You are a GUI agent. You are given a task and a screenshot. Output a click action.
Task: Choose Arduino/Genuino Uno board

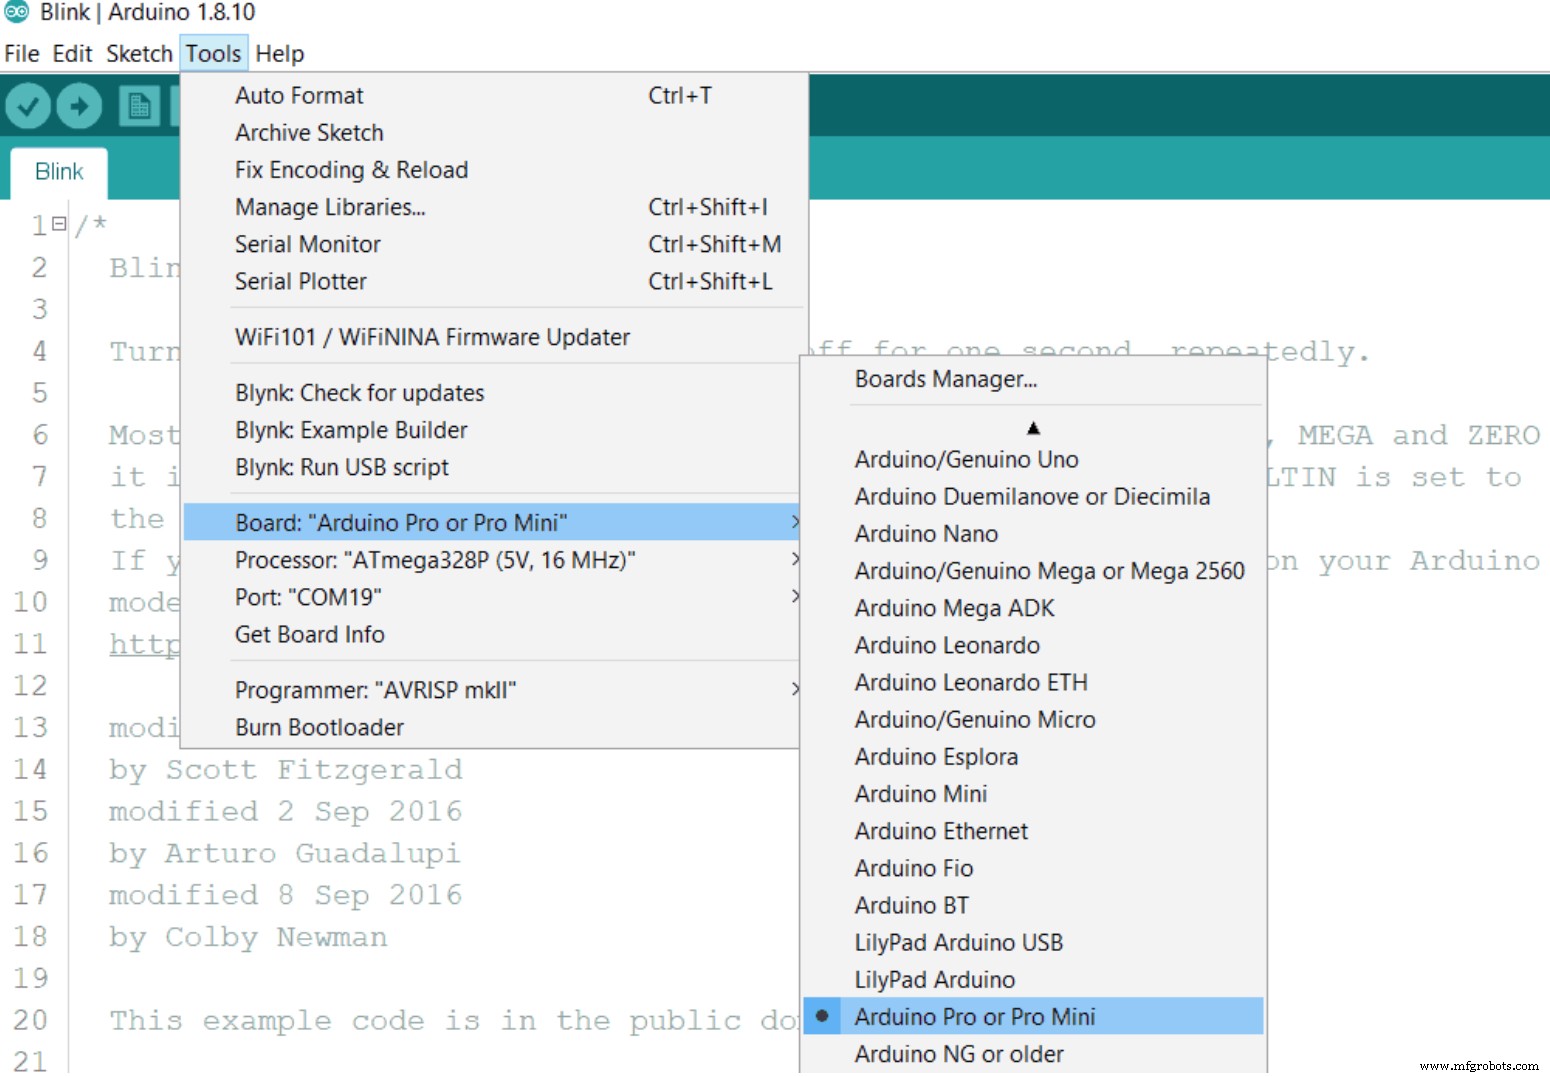tap(966, 460)
